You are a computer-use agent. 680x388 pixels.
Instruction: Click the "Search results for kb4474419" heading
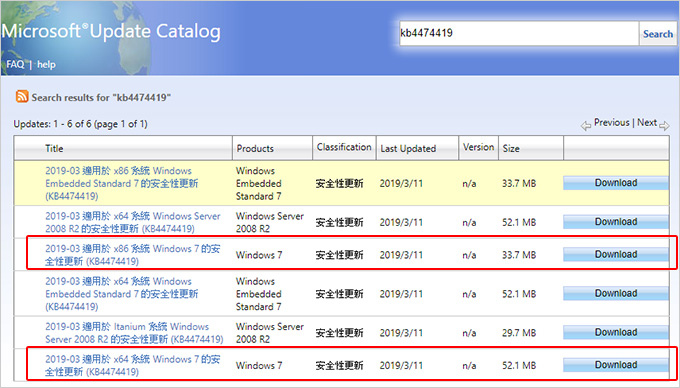101,98
